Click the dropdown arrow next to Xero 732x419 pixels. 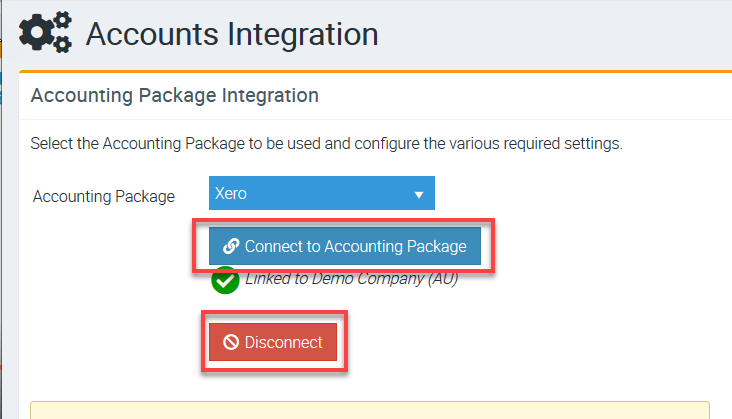pyautogui.click(x=419, y=195)
